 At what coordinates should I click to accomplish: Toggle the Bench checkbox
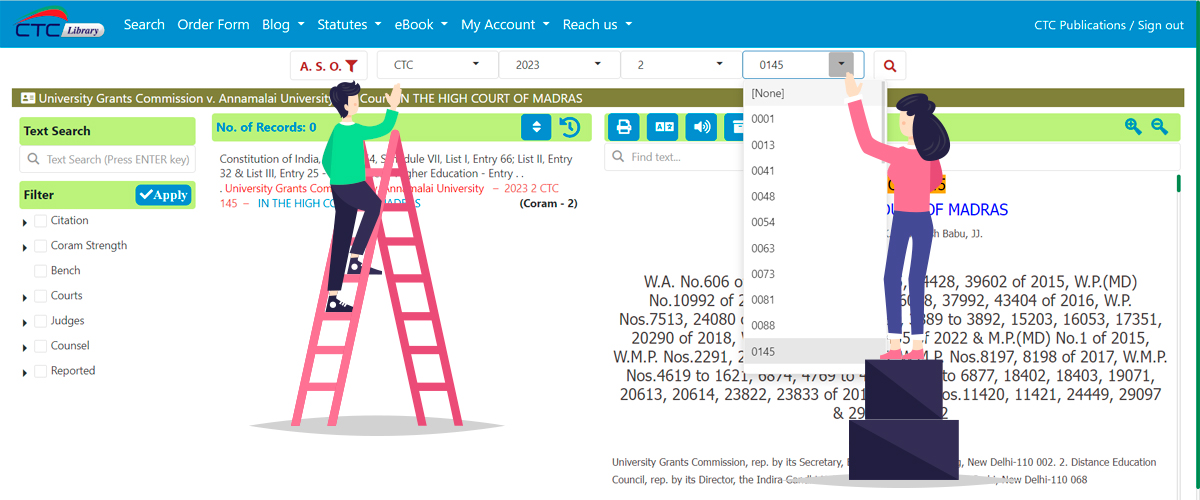pyautogui.click(x=41, y=271)
